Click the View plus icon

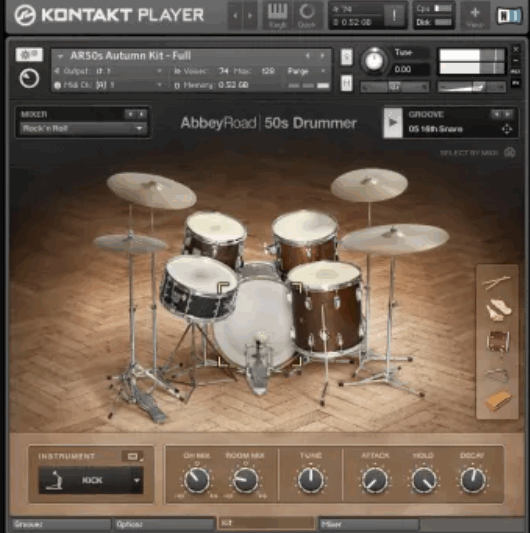475,15
